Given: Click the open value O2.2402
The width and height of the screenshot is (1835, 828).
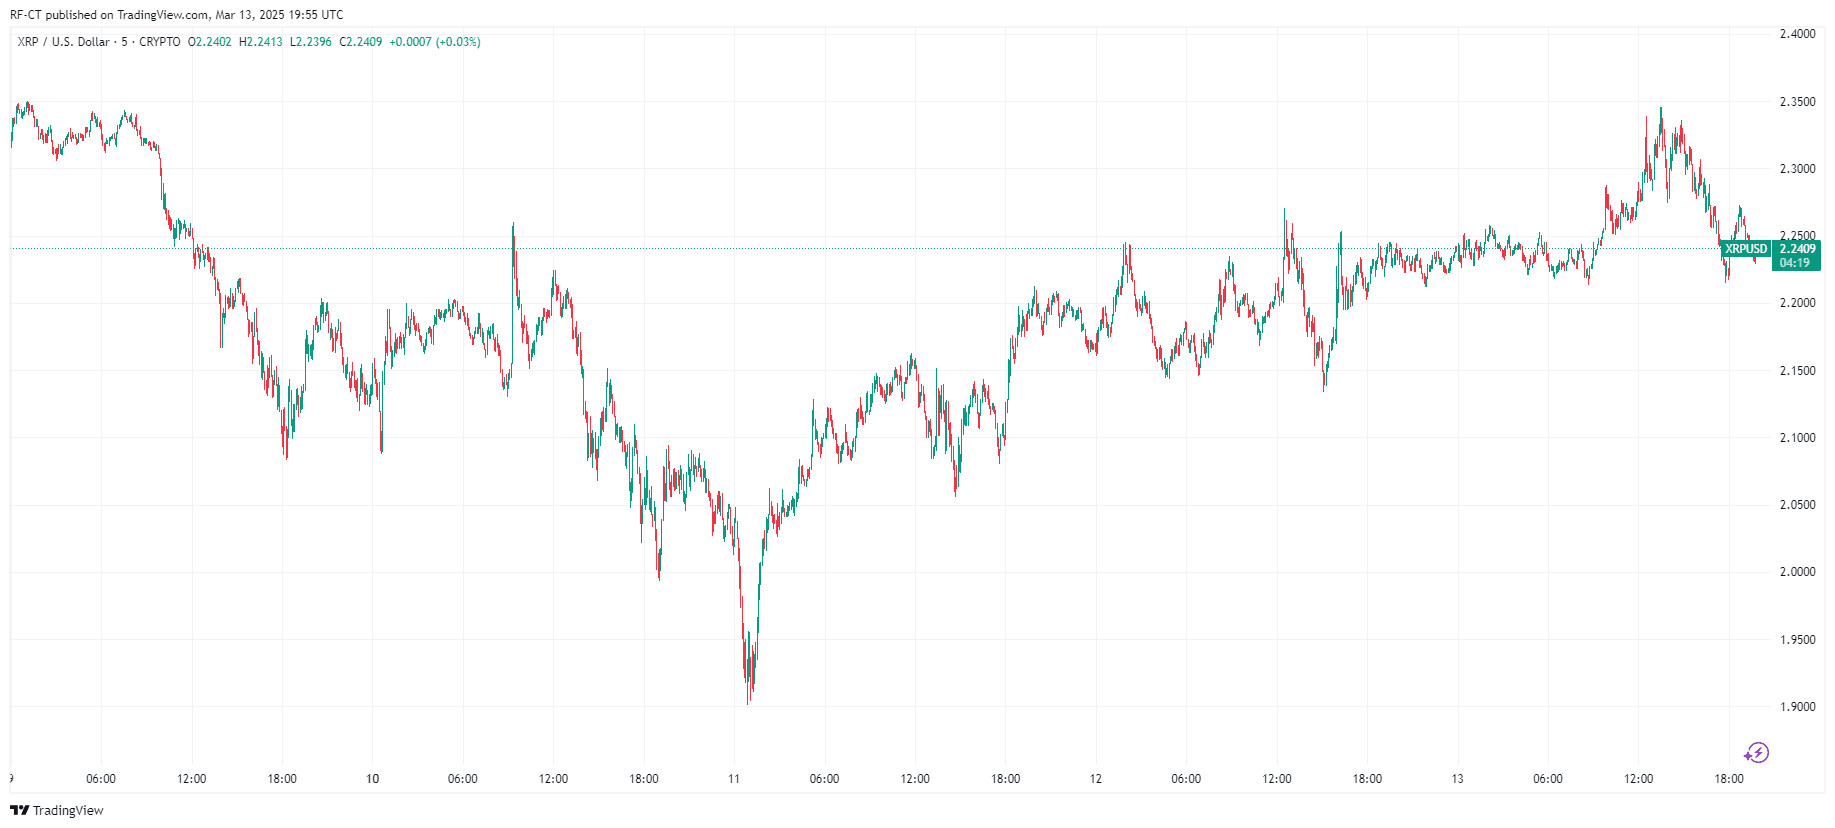Looking at the screenshot, I should click(210, 42).
